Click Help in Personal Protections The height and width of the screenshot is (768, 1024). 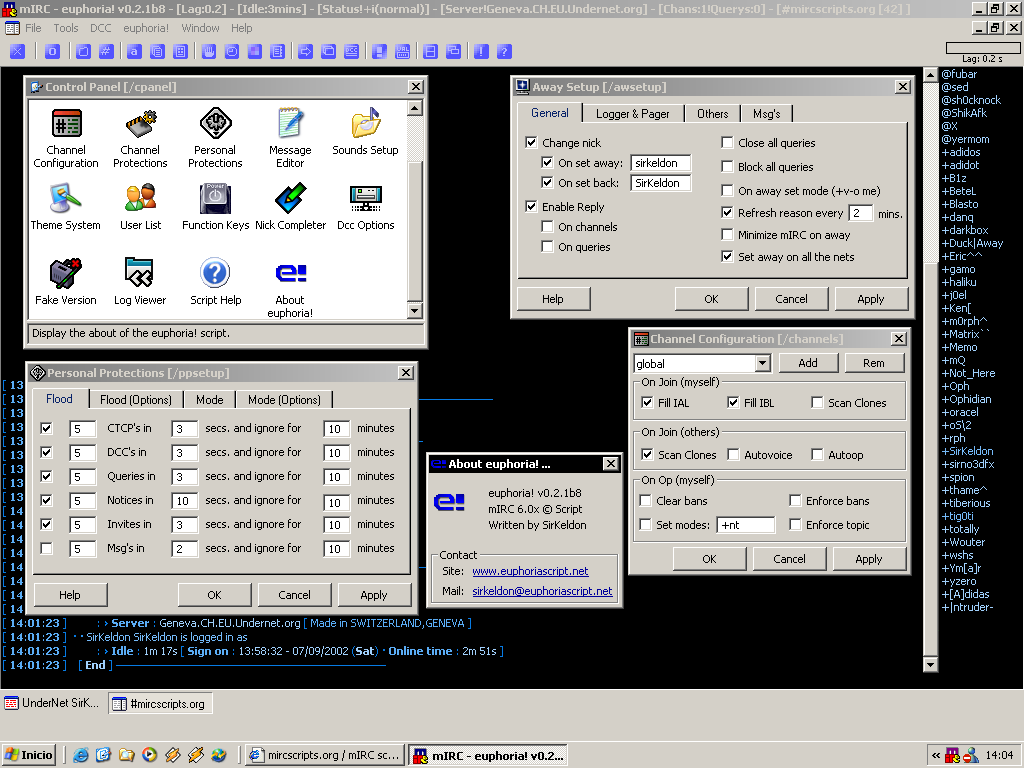[x=70, y=595]
